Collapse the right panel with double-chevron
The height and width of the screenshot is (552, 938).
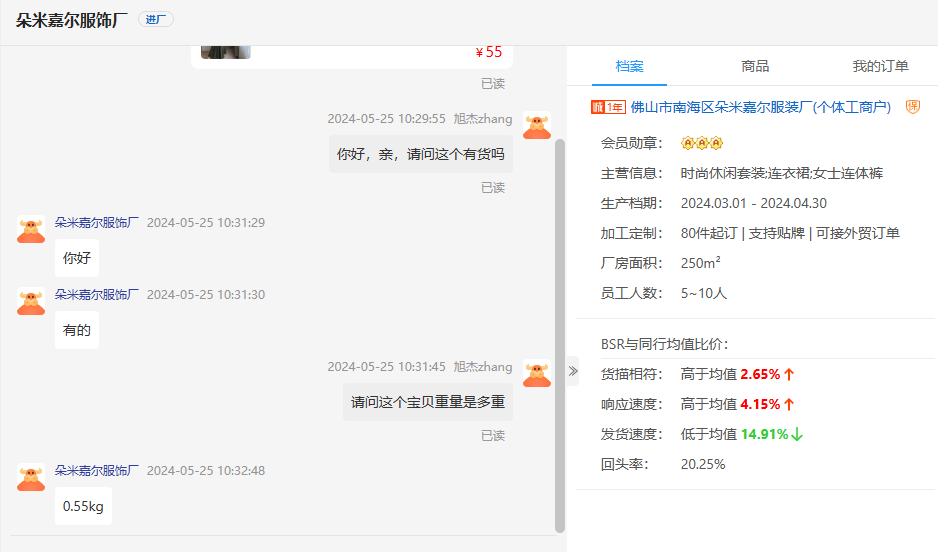tap(572, 371)
